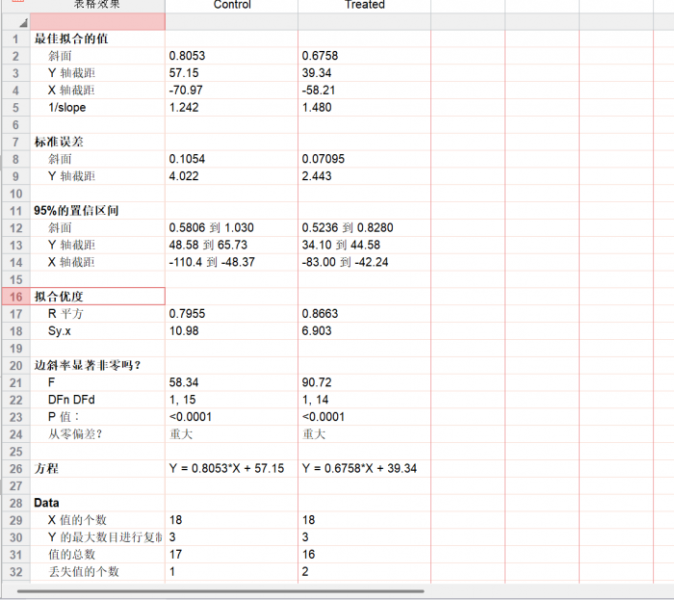The image size is (674, 600).
Task: Select the Treated column header
Action: pos(364,5)
